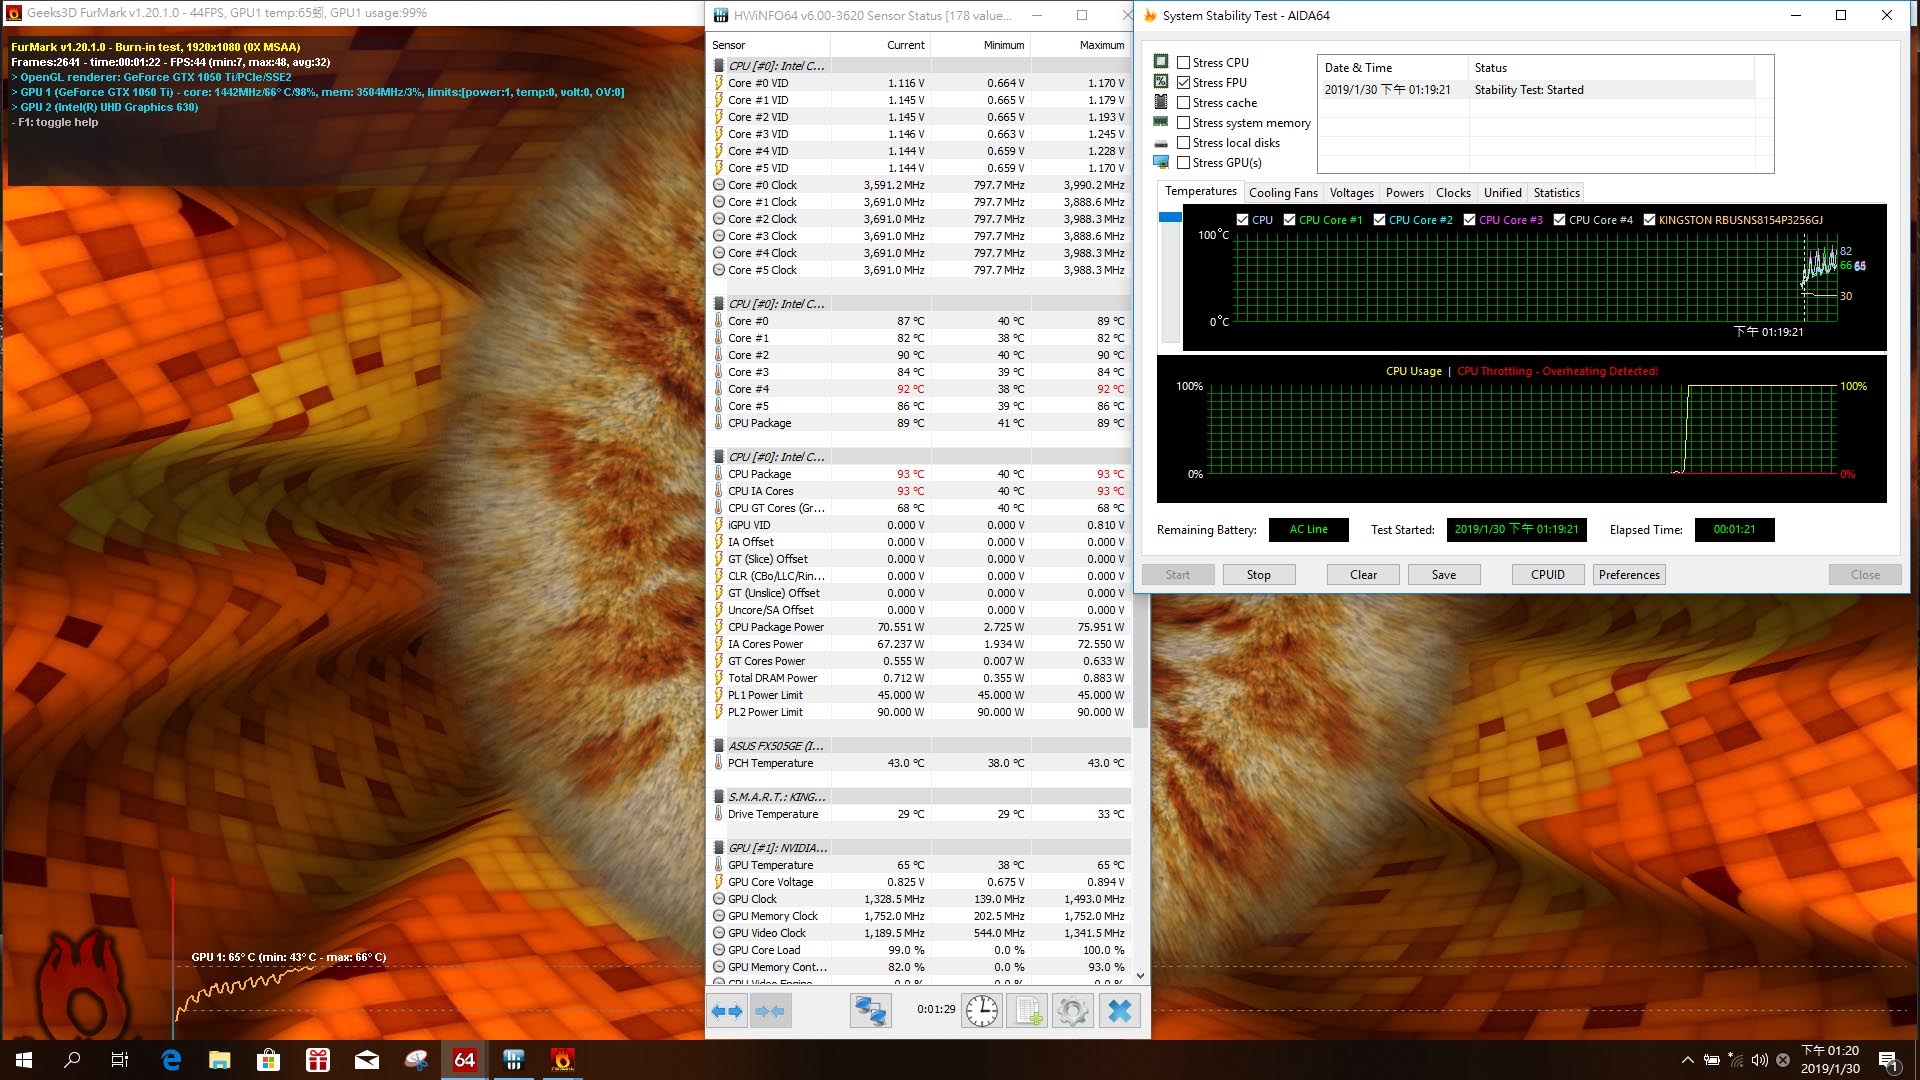This screenshot has width=1920, height=1080.
Task: Start HWiNFO logging sheet icon
Action: coord(1027,1011)
